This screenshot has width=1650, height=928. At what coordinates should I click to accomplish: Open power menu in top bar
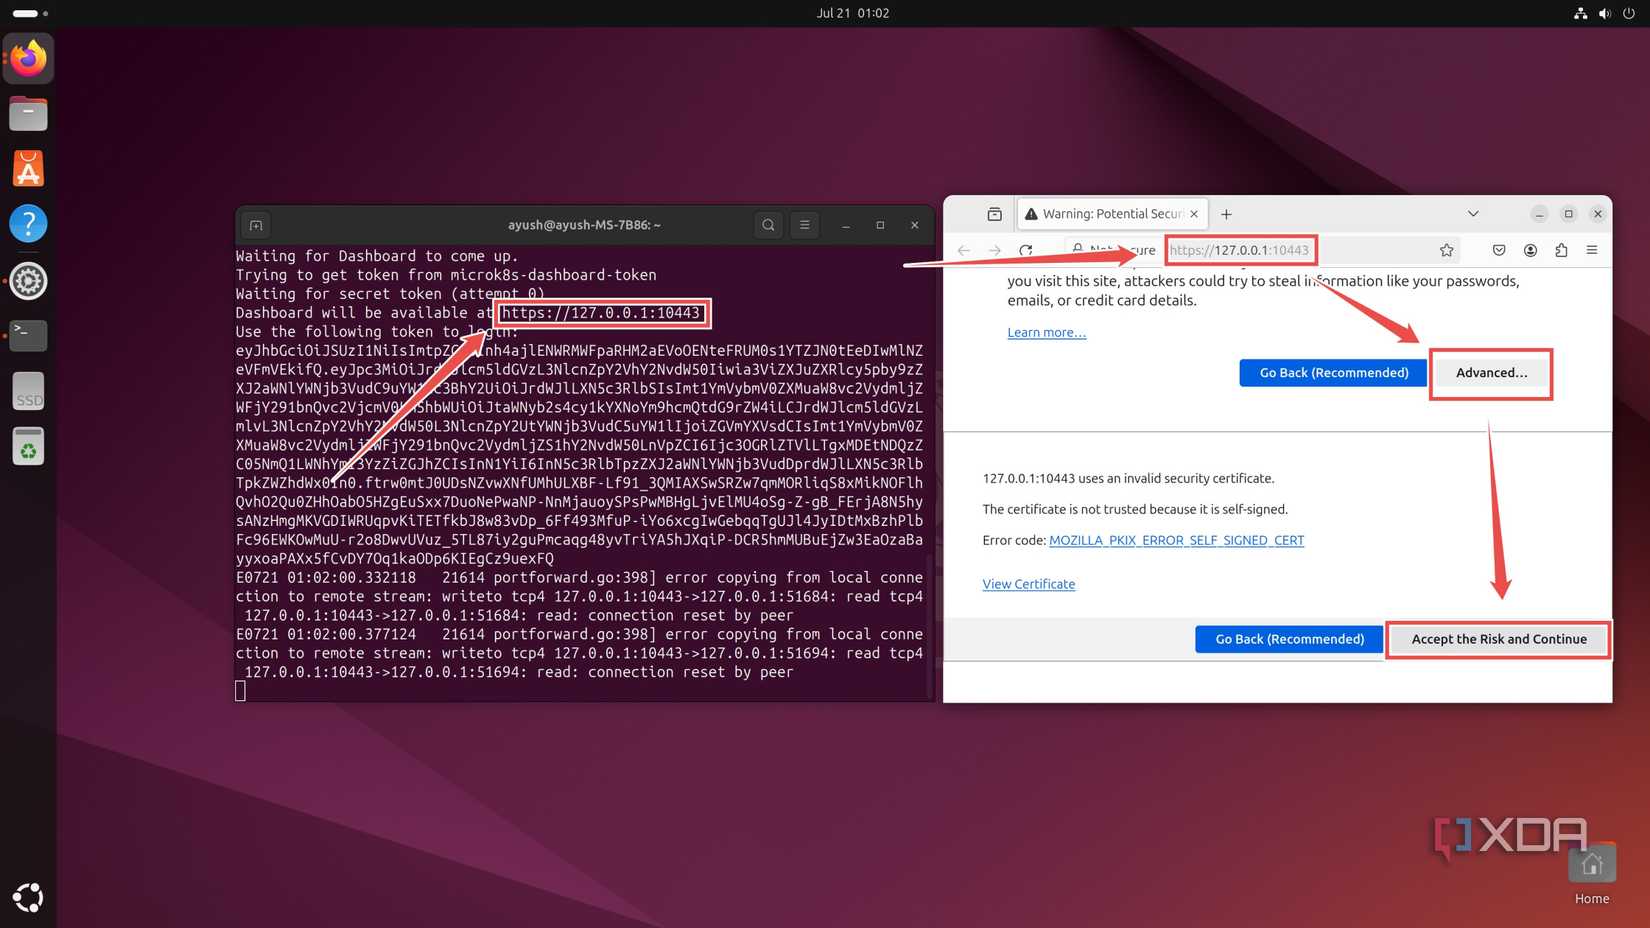[x=1629, y=13]
